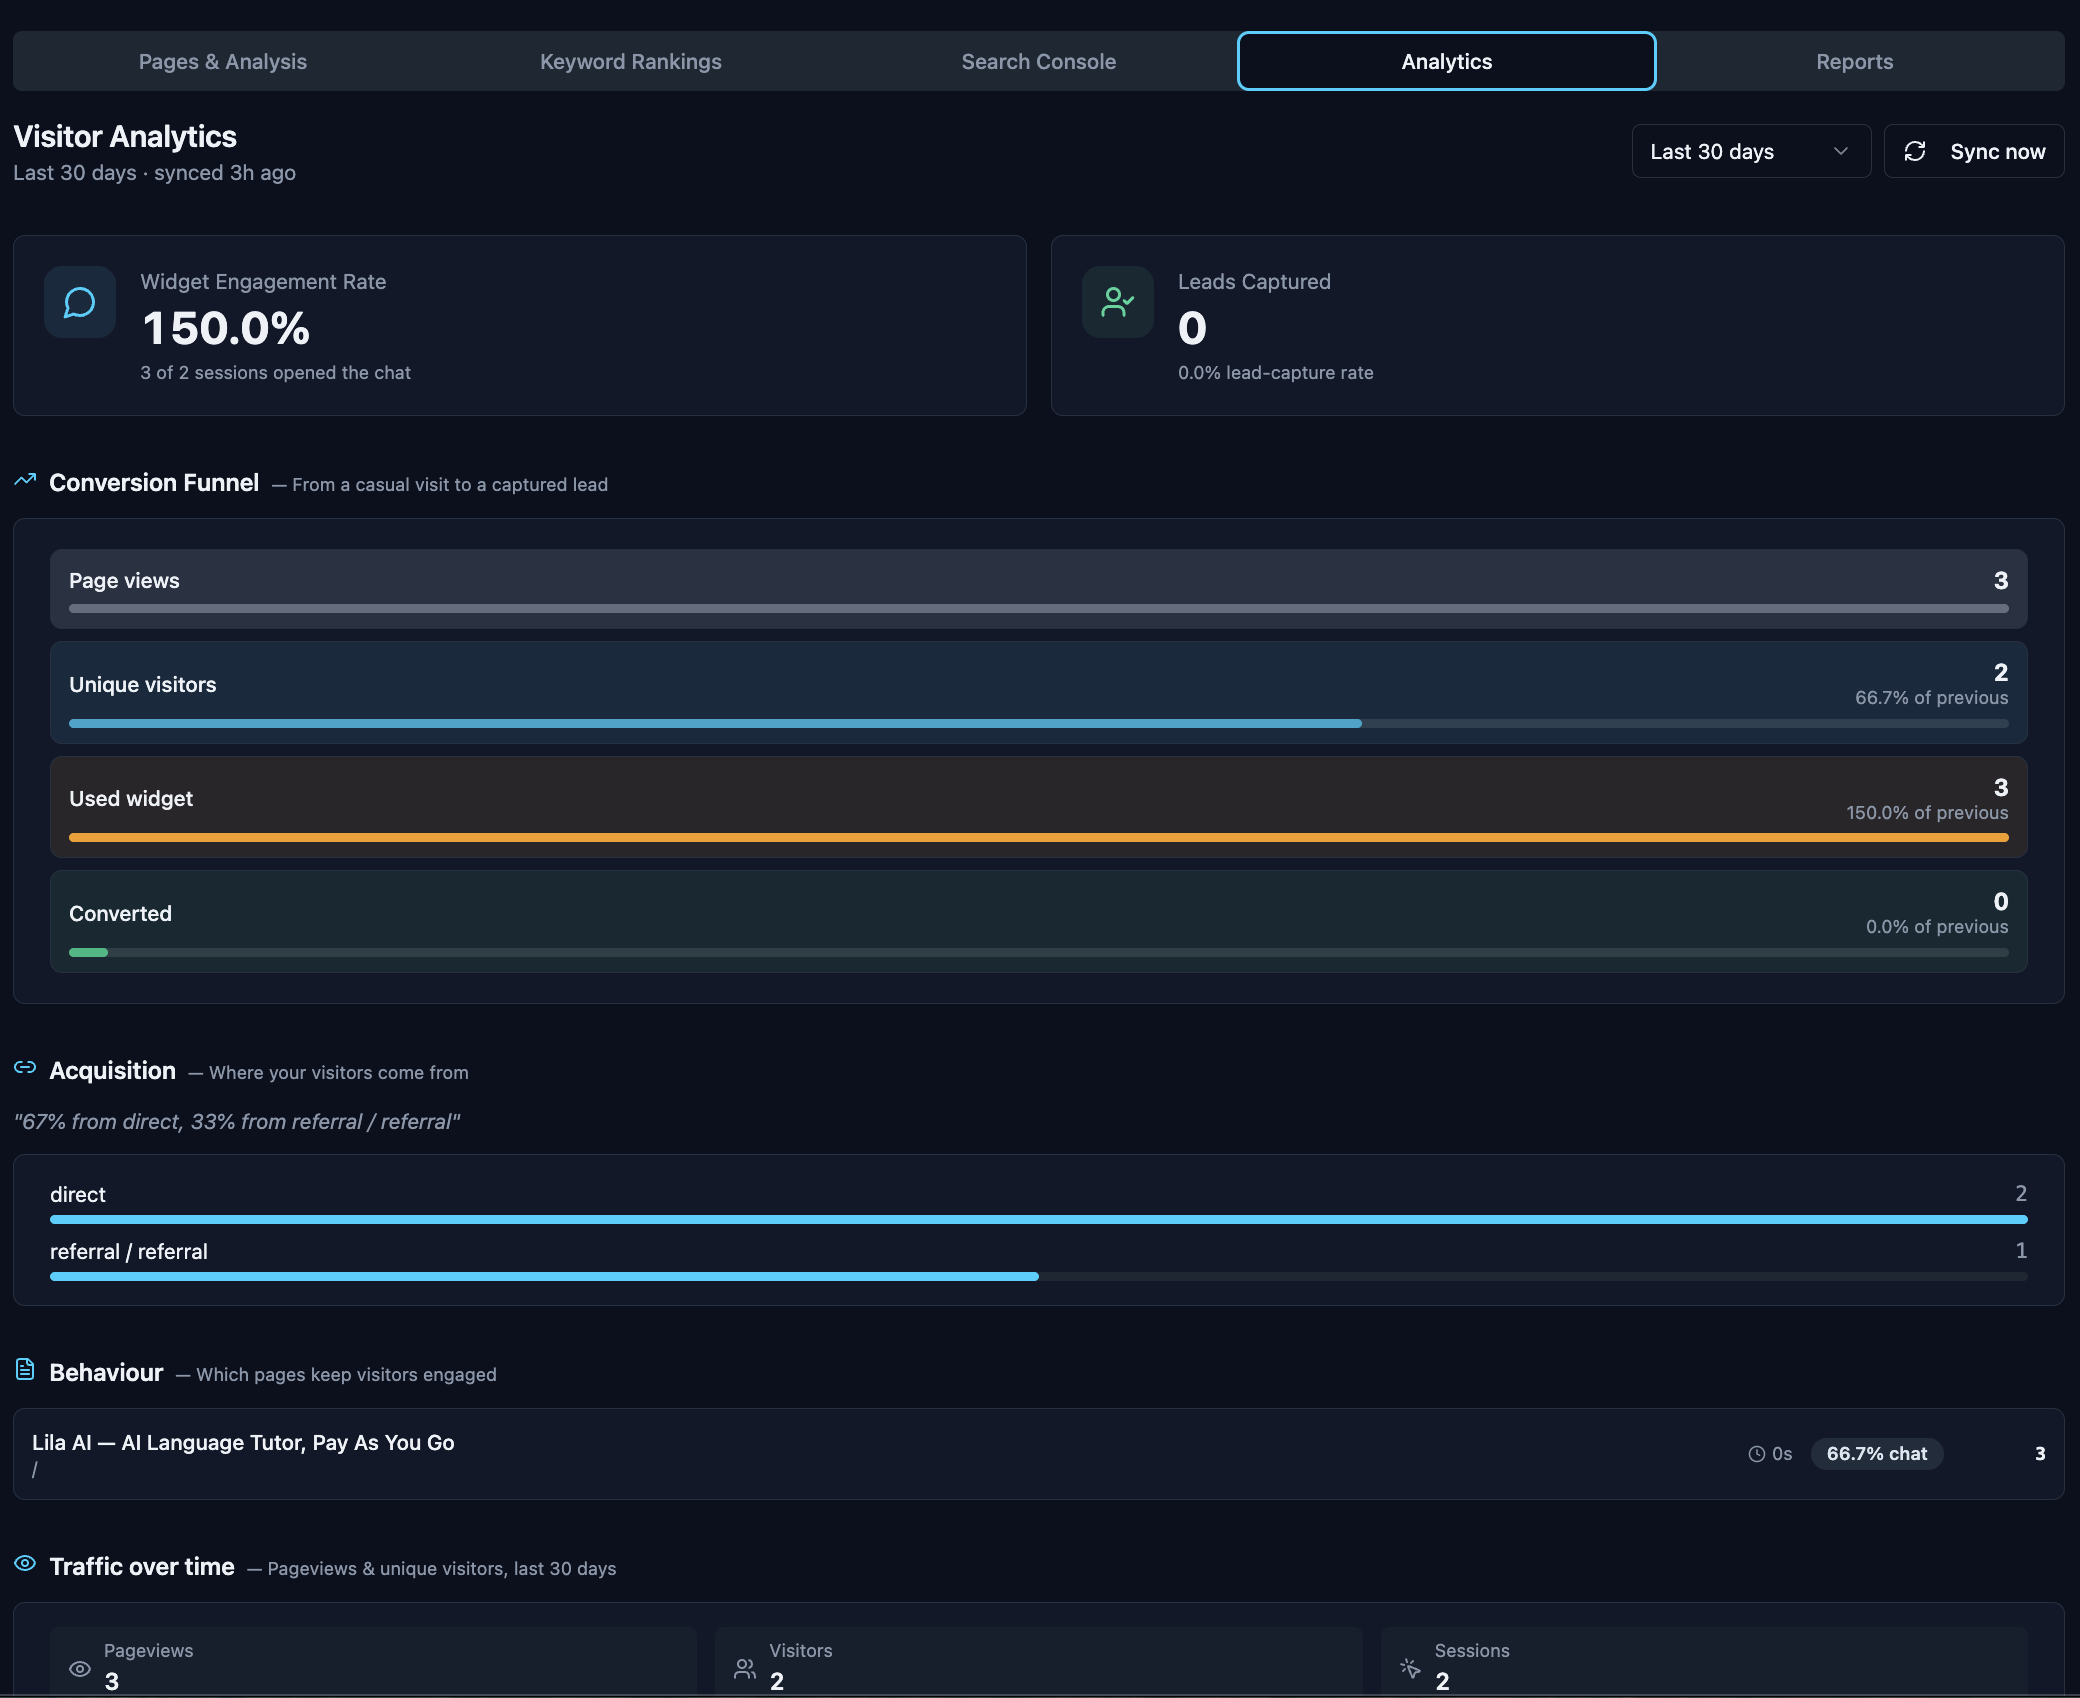
Task: Click the Sessions stat card
Action: [x=1704, y=1662]
